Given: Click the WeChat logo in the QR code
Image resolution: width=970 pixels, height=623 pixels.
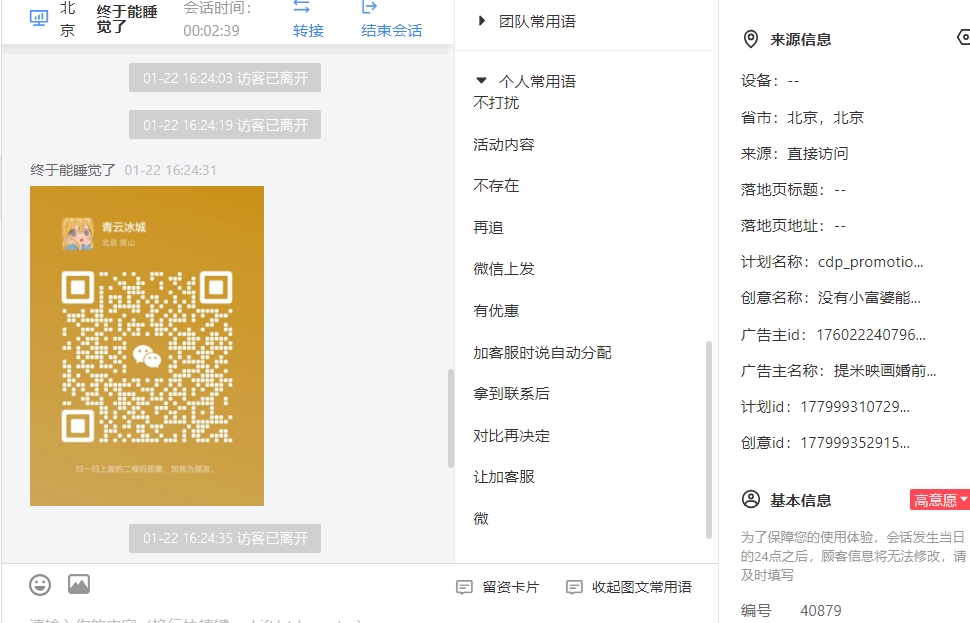Looking at the screenshot, I should coord(147,356).
